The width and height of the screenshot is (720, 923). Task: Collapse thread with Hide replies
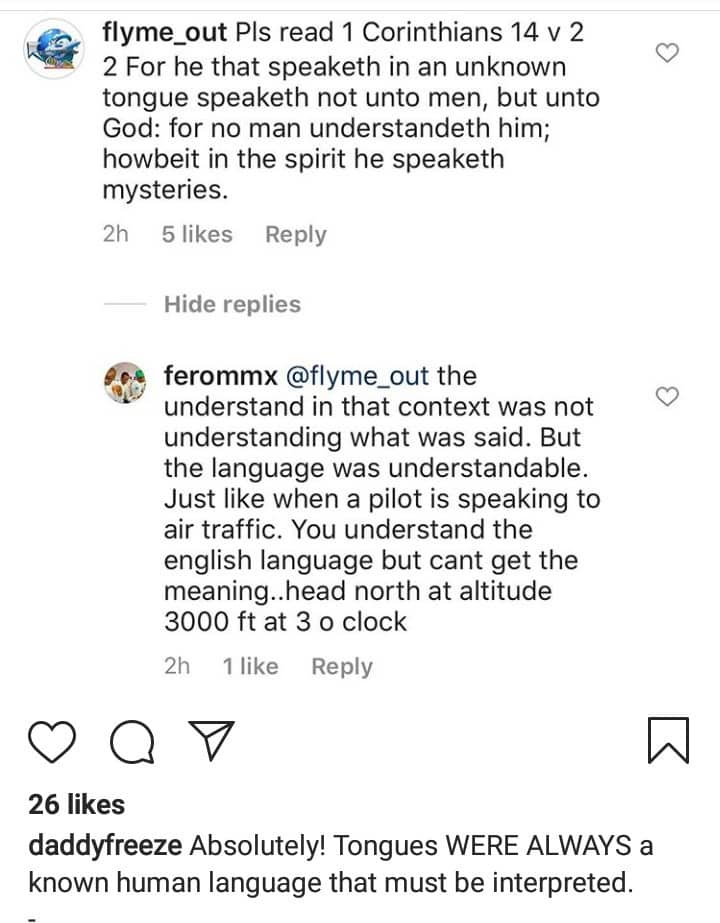[232, 304]
